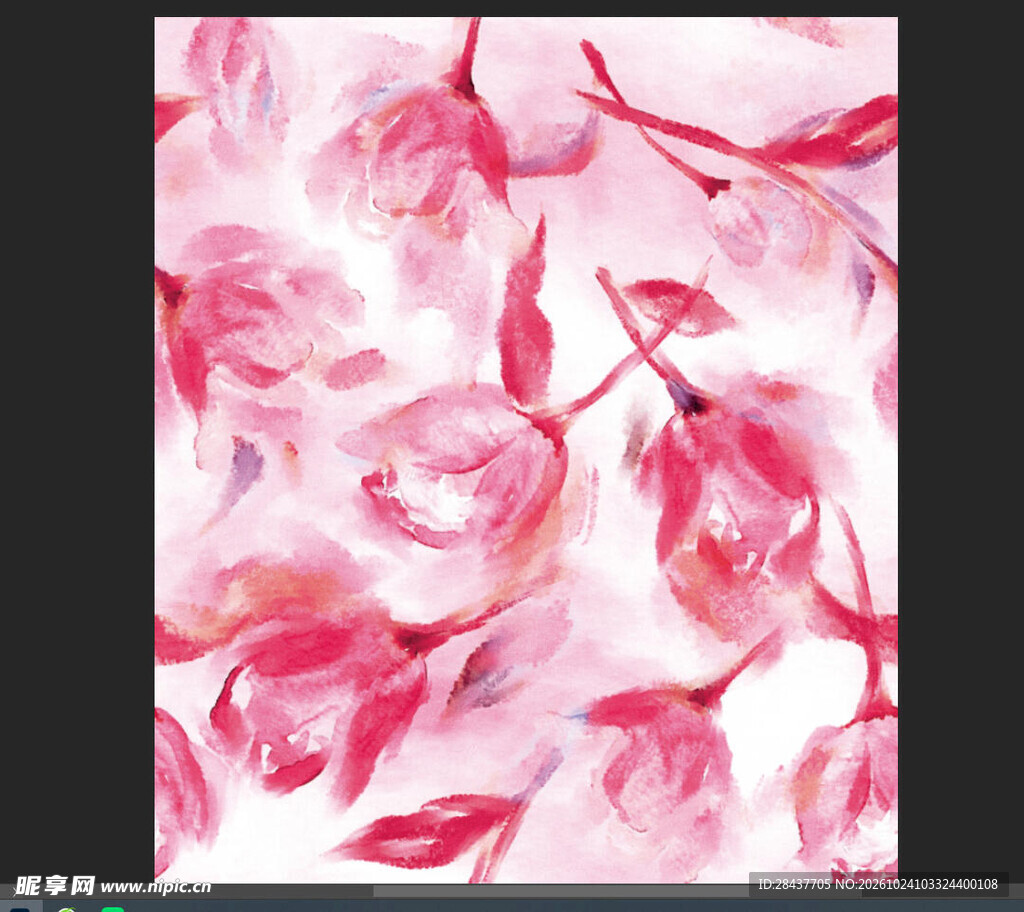This screenshot has height=912, width=1024.
Task: Open the green taskbar app icon
Action: [x=113, y=909]
